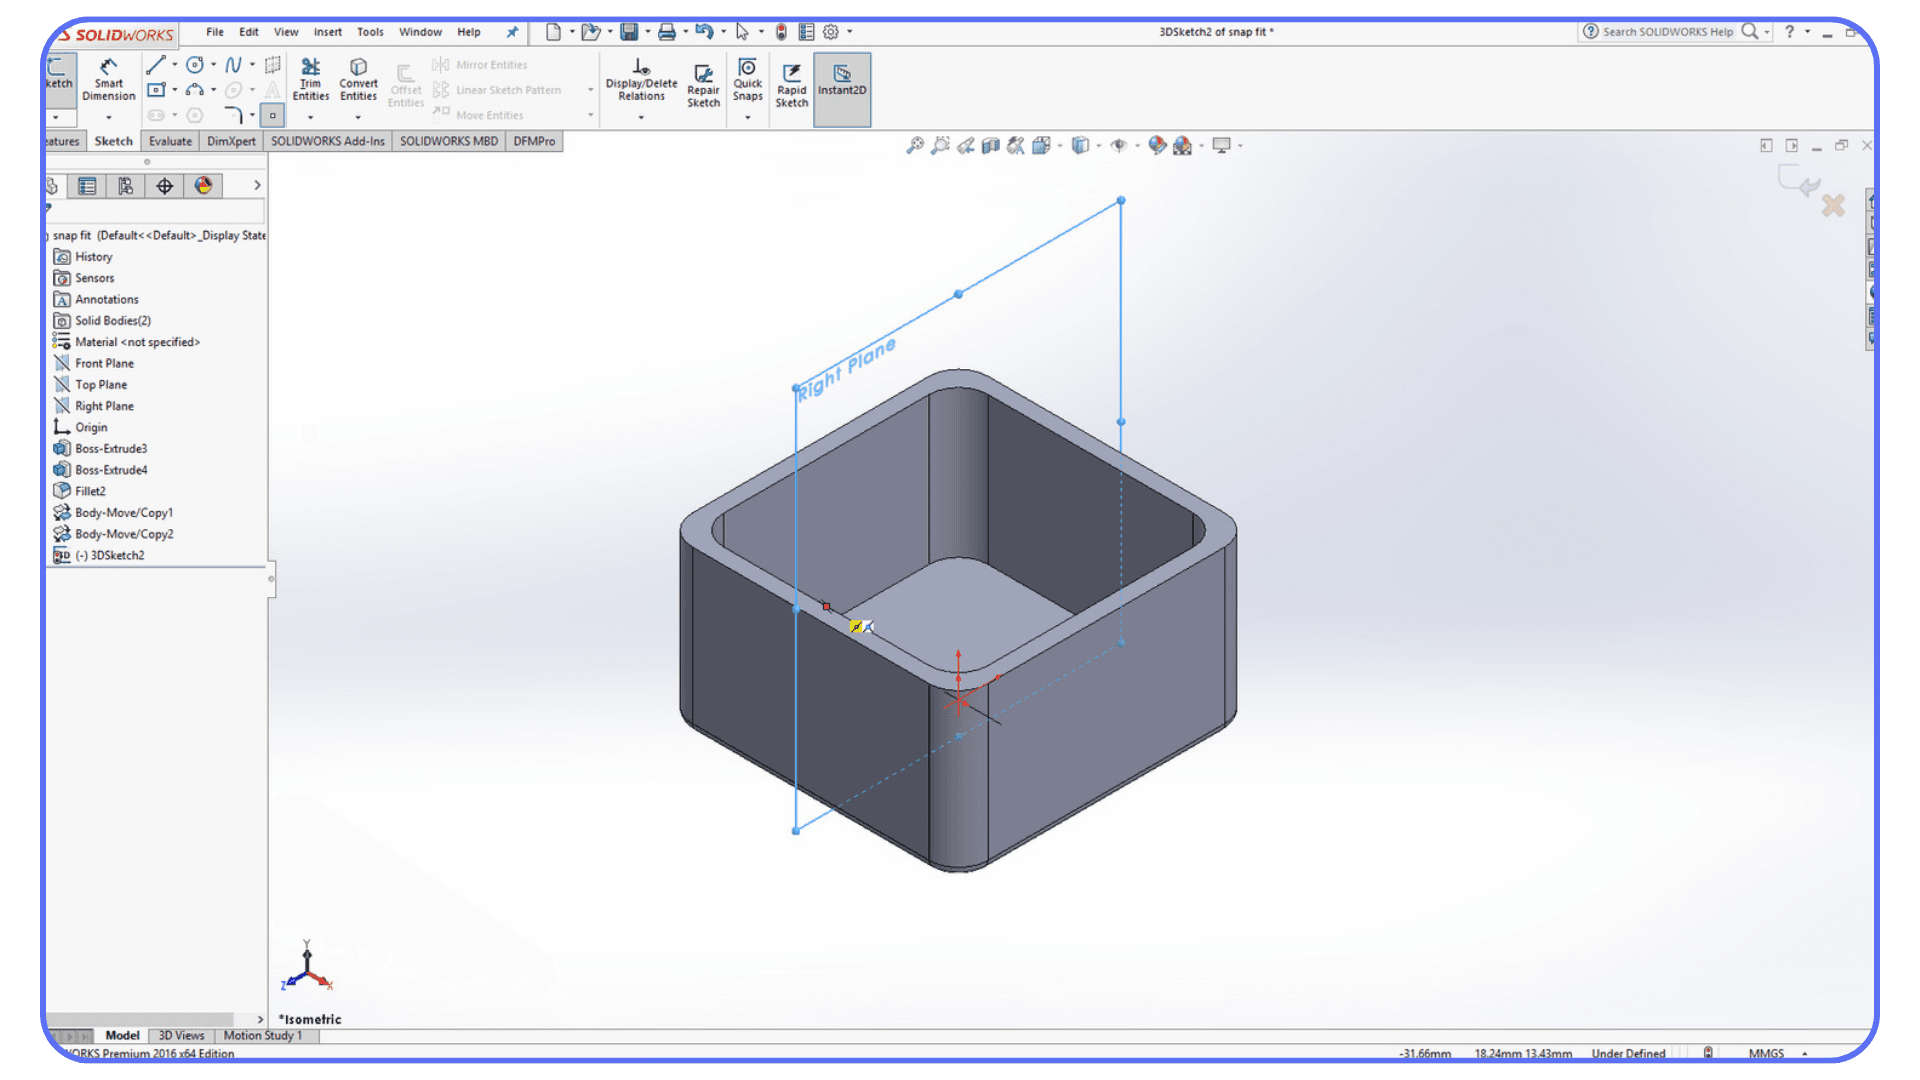Switch to the Evaluate tab

pyautogui.click(x=169, y=141)
